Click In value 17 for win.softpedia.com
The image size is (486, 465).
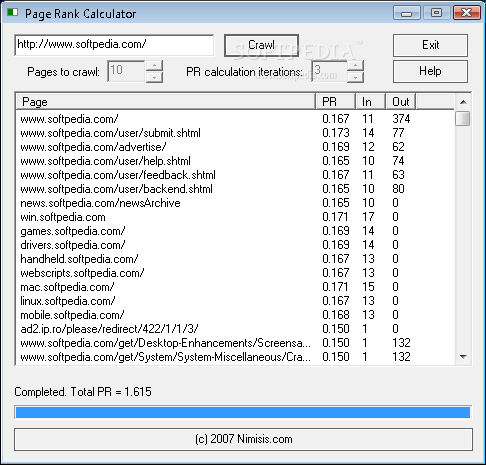(368, 217)
